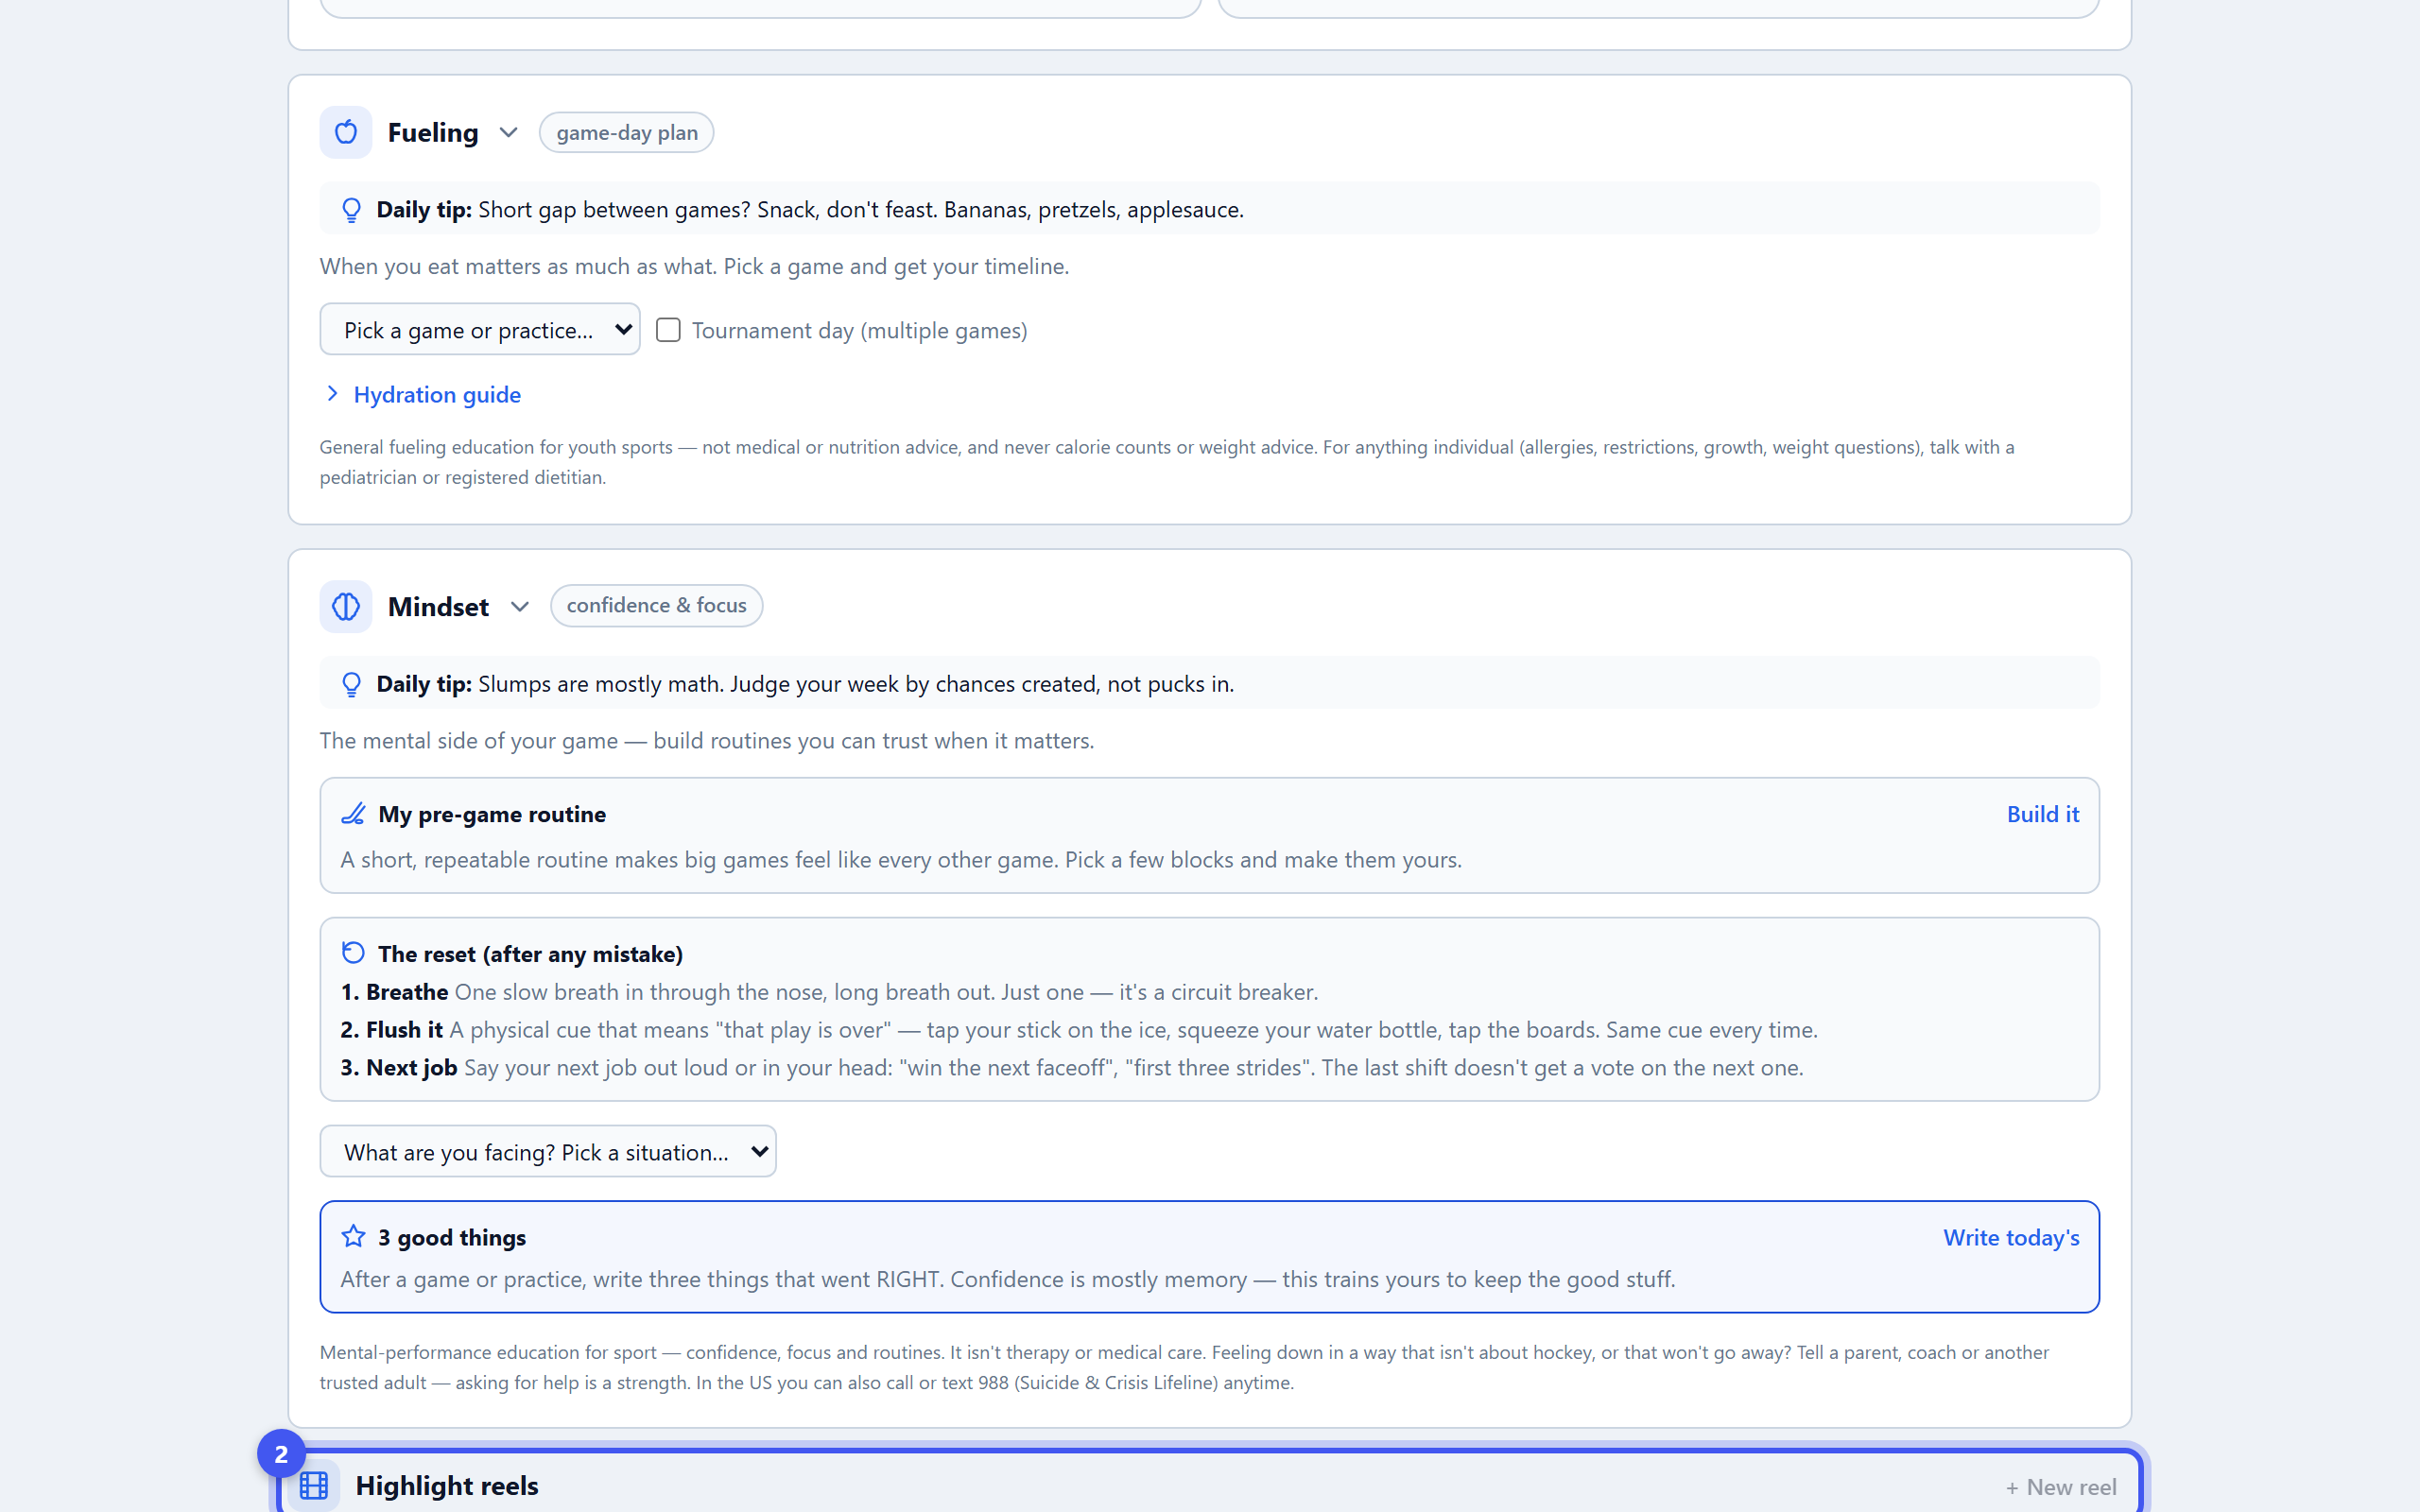Image resolution: width=2420 pixels, height=1512 pixels.
Task: Click the reset arrow icon beside The reset
Action: [x=353, y=953]
